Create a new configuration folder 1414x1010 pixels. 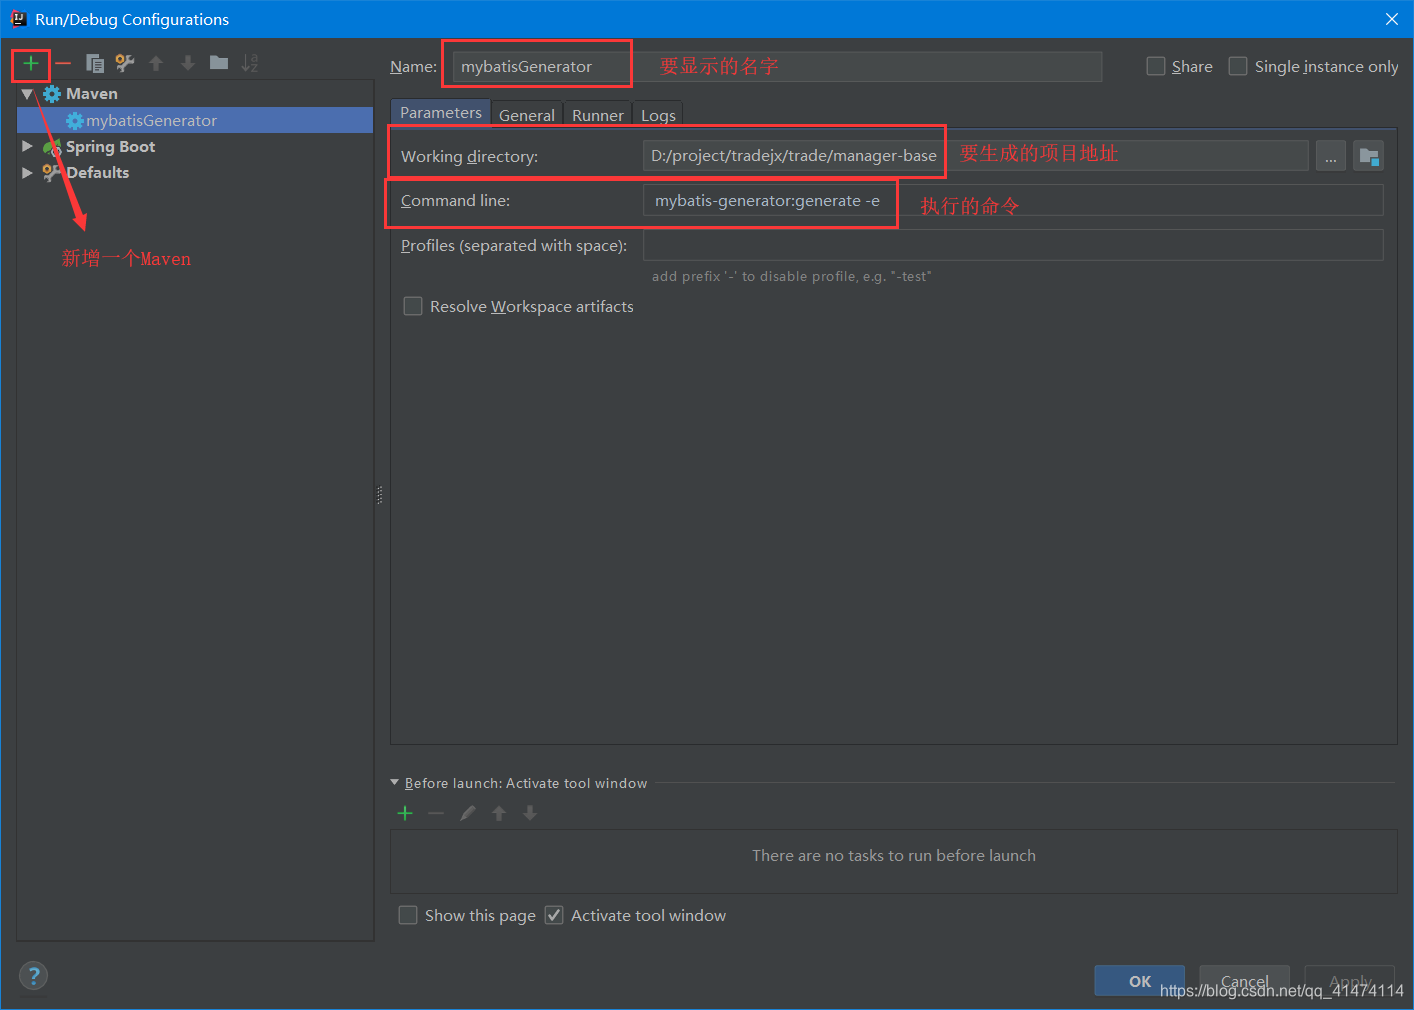218,62
